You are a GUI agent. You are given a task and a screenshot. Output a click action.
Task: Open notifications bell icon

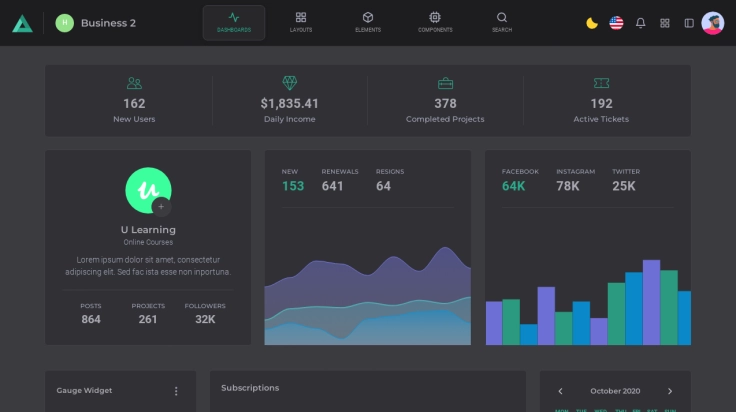click(641, 23)
